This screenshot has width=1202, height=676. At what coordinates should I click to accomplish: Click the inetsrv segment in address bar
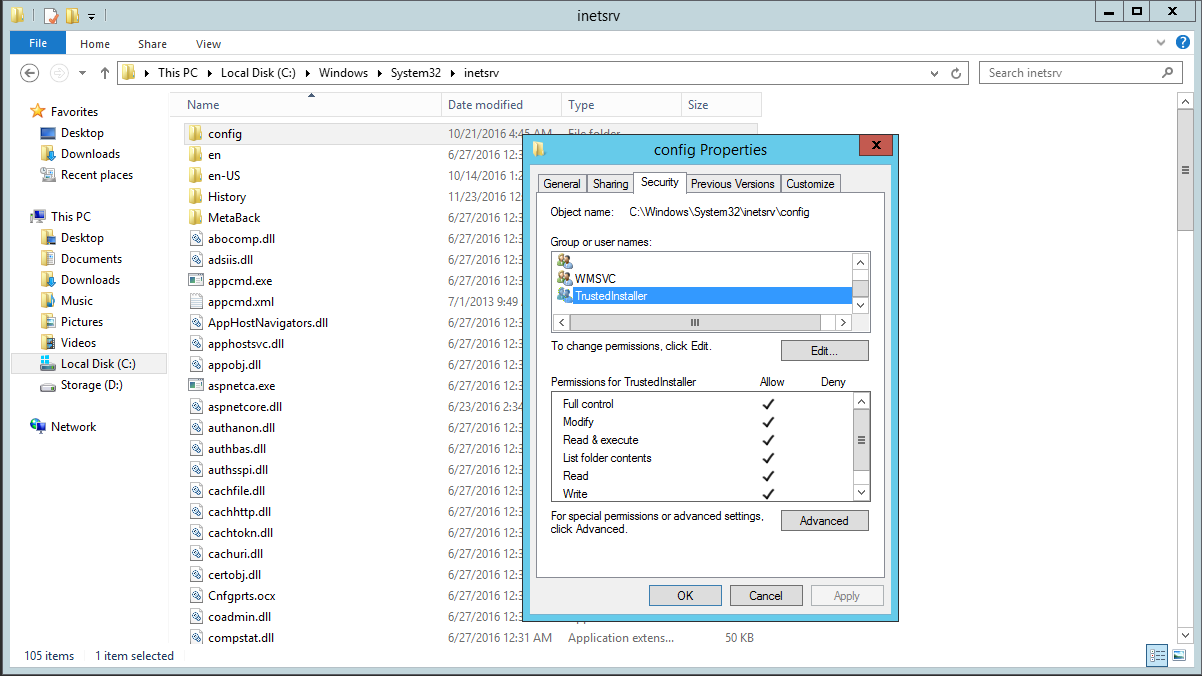click(481, 73)
